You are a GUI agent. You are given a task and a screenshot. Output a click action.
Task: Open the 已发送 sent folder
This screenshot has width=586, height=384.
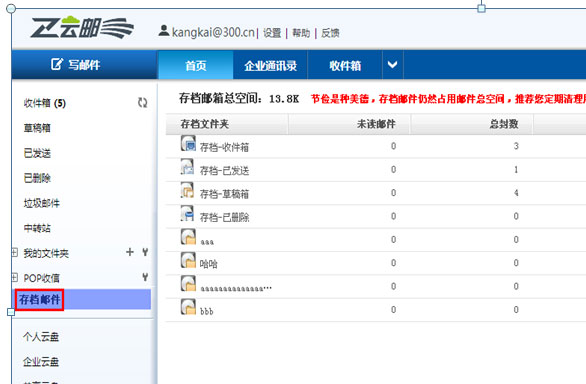click(37, 153)
